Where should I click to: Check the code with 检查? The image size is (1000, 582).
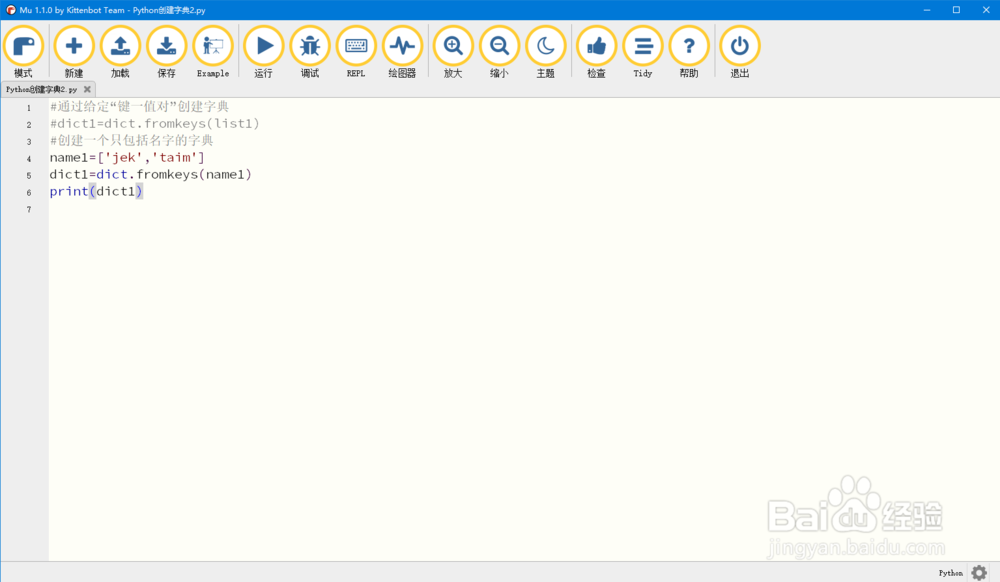click(x=596, y=45)
